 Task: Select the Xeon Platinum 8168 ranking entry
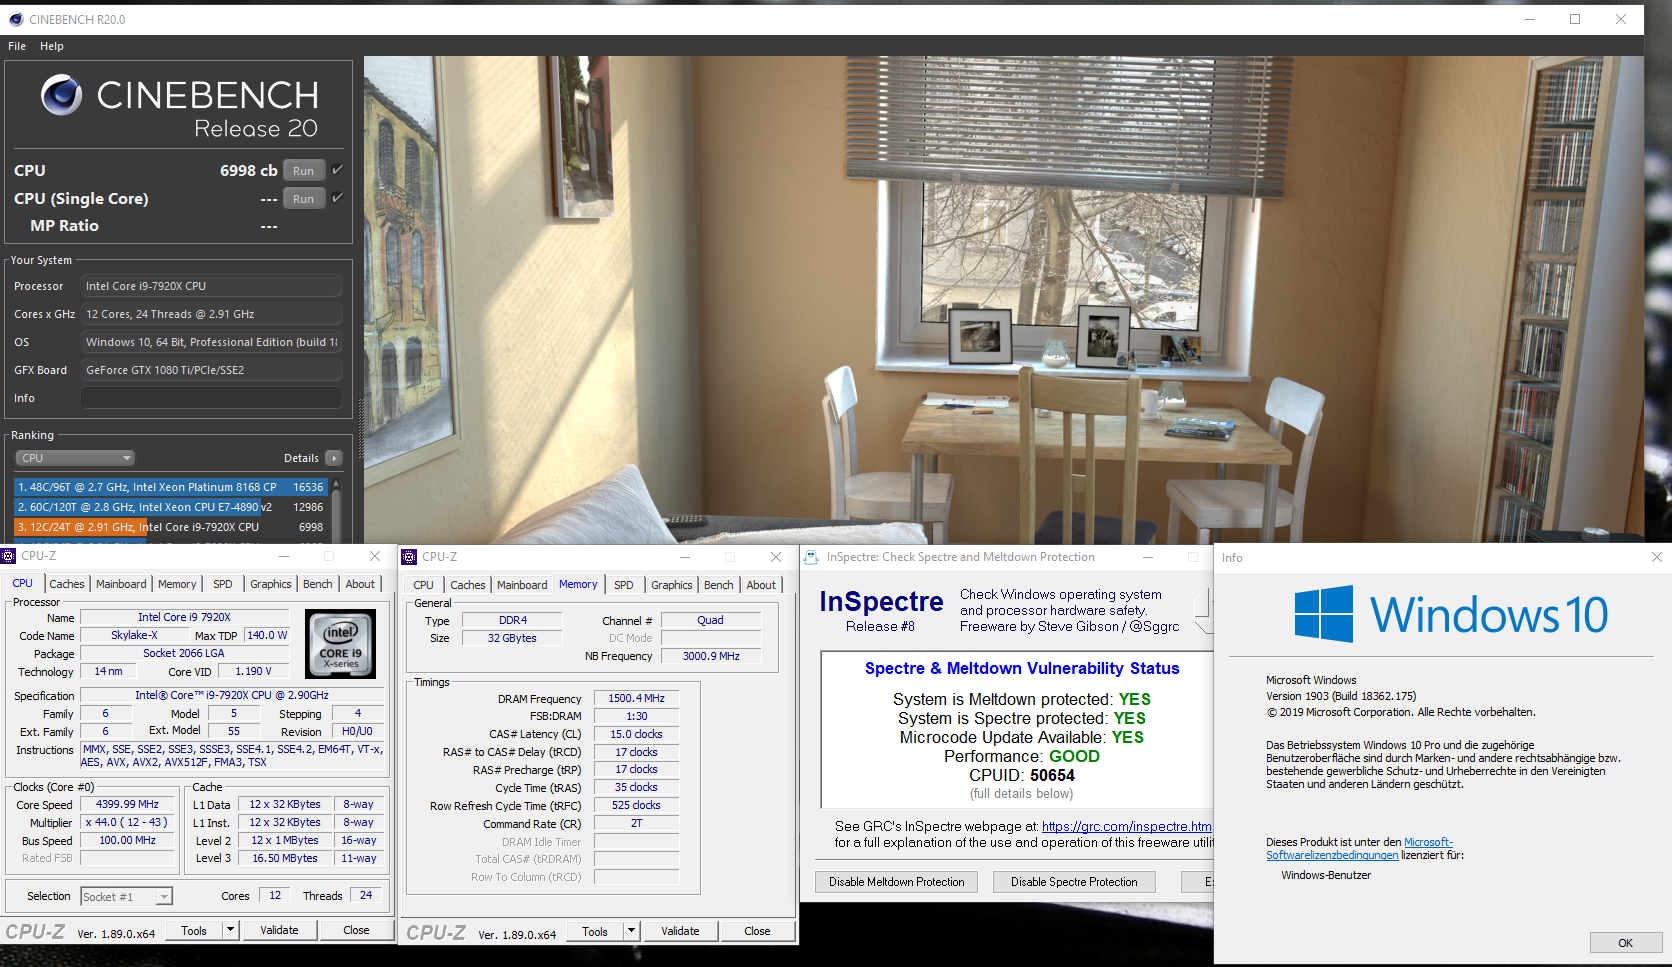(x=171, y=487)
